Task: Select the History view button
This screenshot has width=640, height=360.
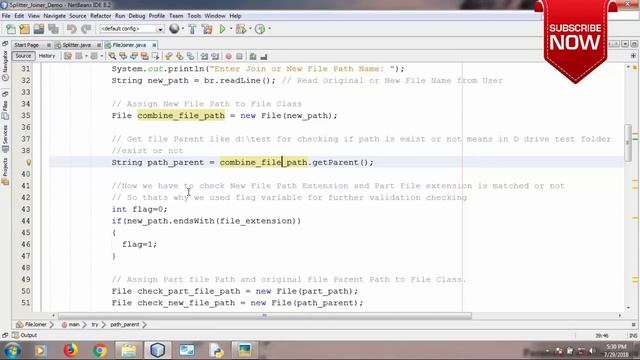Action: 47,56
